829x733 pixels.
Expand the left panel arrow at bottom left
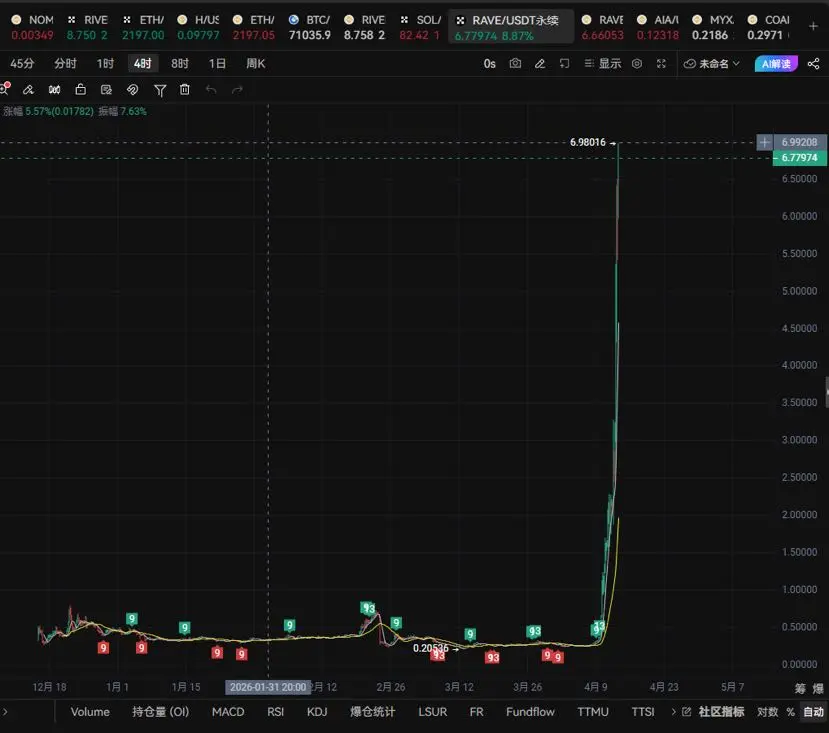5,712
